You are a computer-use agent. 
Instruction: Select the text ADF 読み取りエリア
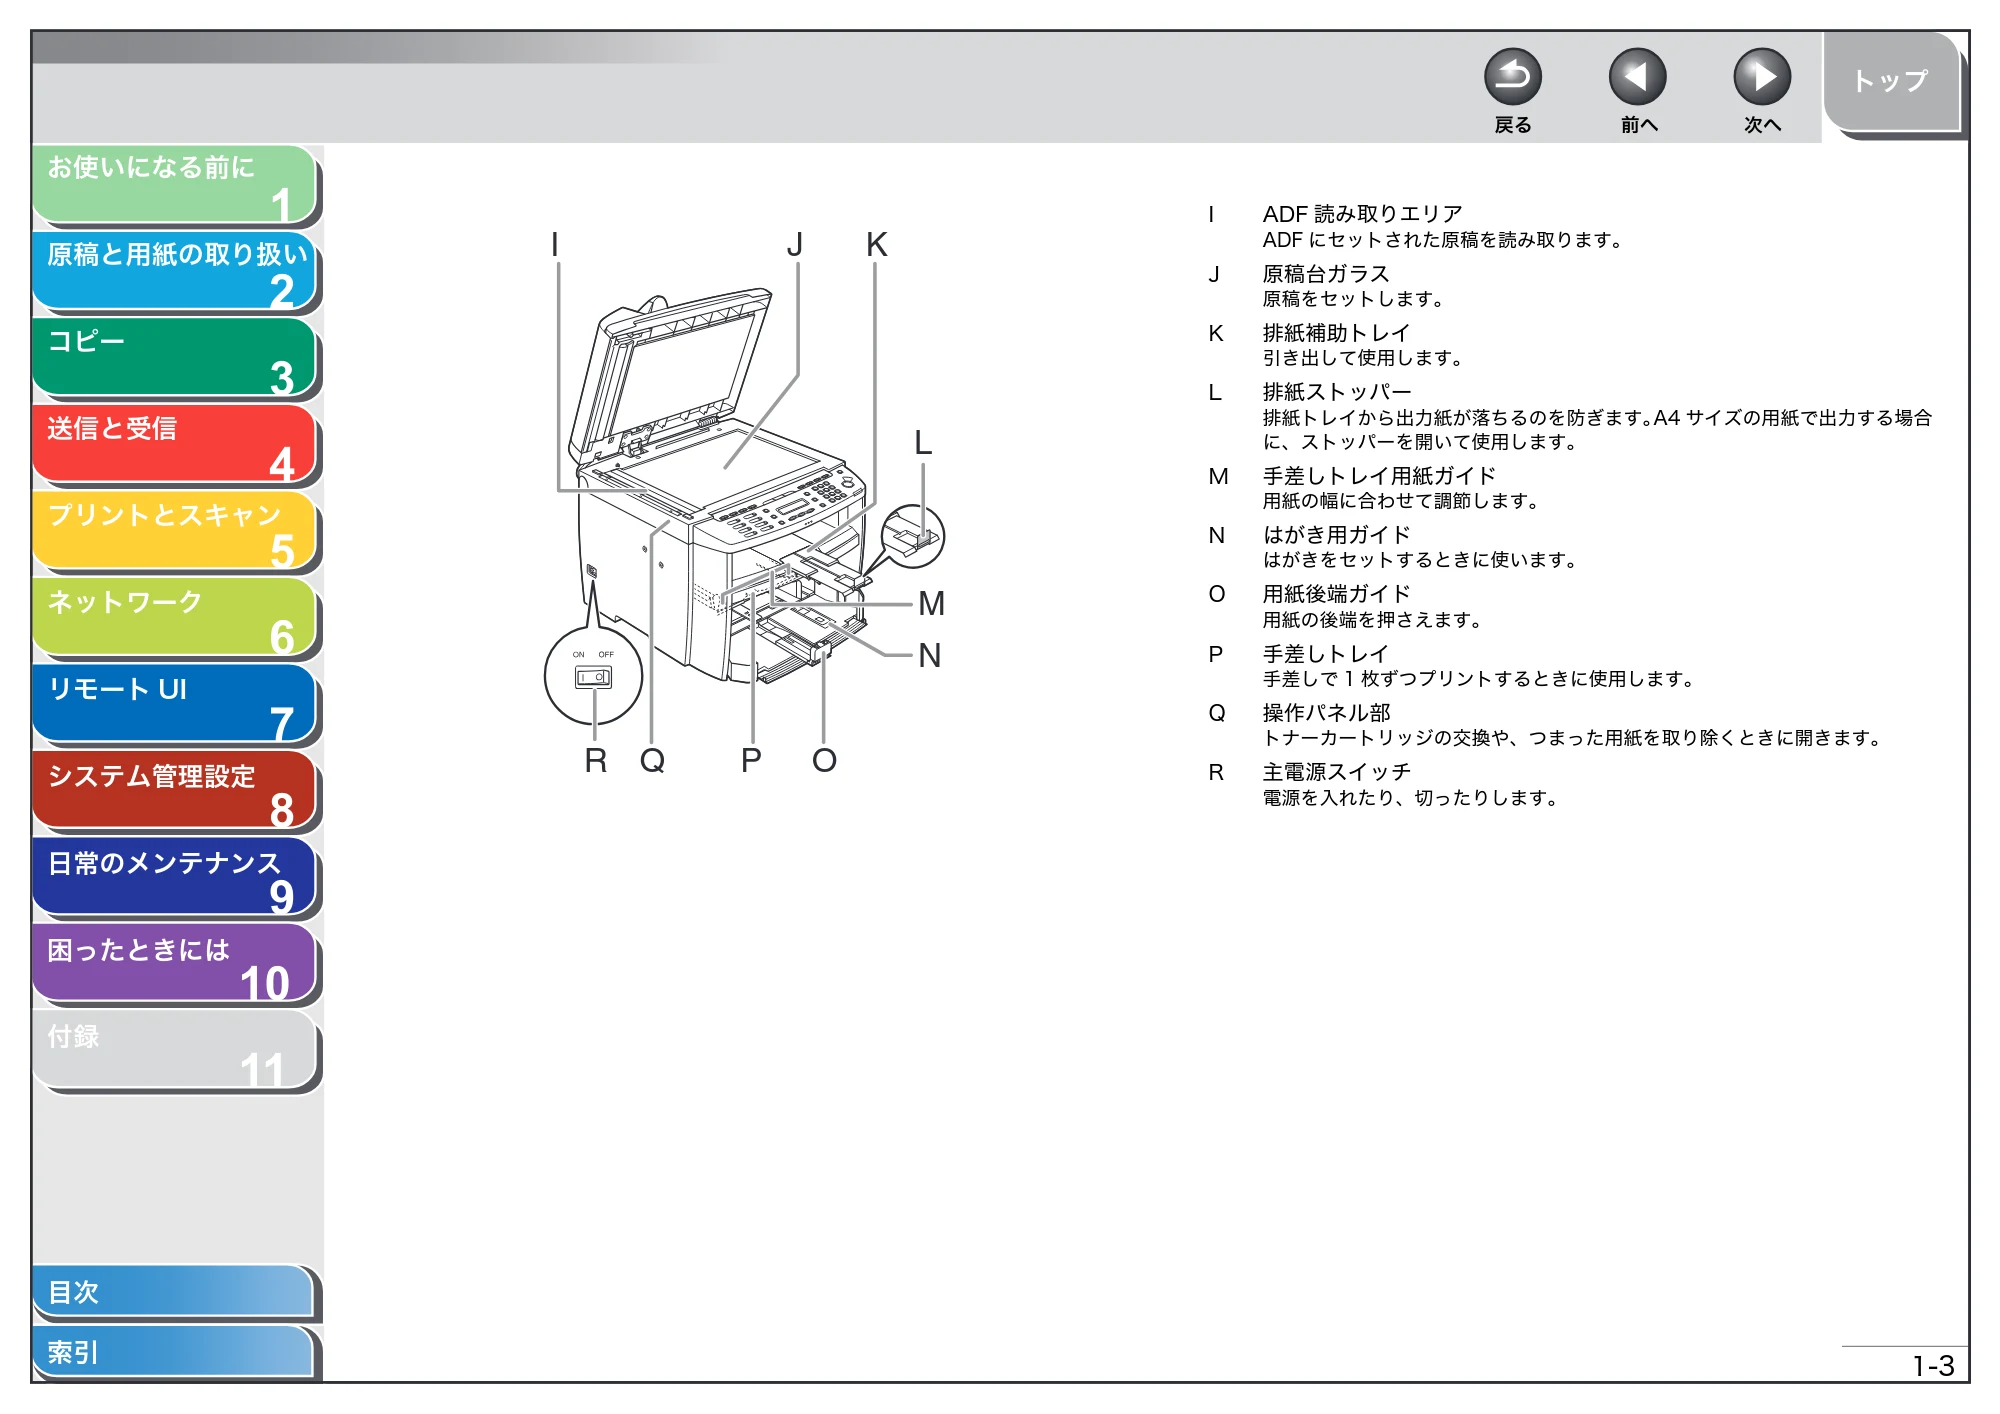pos(1362,214)
